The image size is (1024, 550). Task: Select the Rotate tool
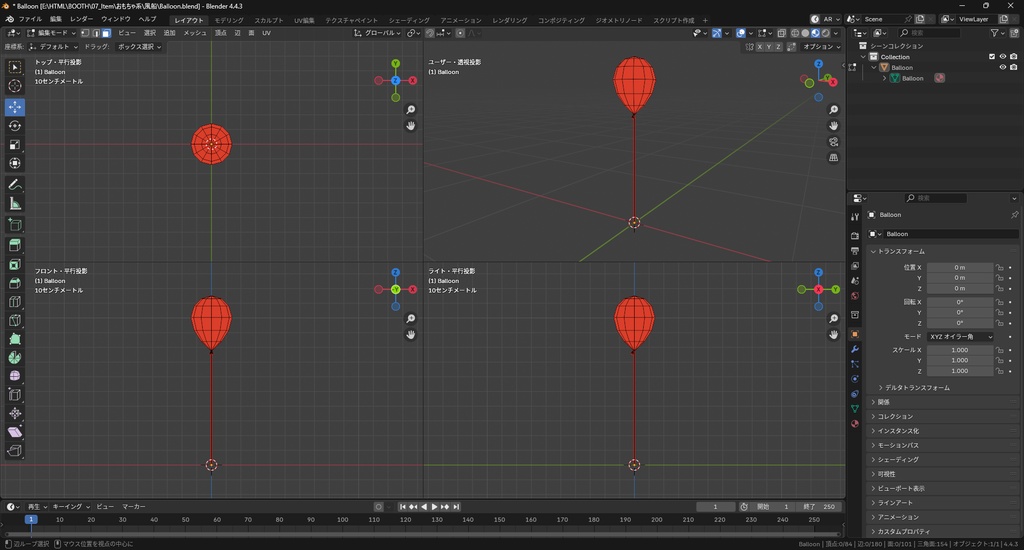click(14, 125)
